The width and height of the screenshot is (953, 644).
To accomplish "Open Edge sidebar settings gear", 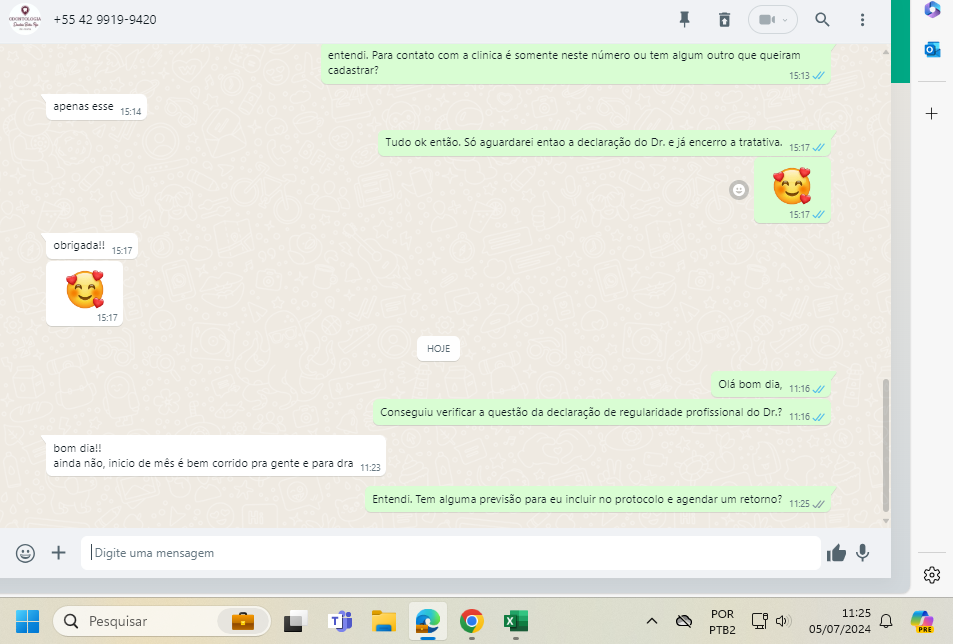I will pyautogui.click(x=932, y=575).
